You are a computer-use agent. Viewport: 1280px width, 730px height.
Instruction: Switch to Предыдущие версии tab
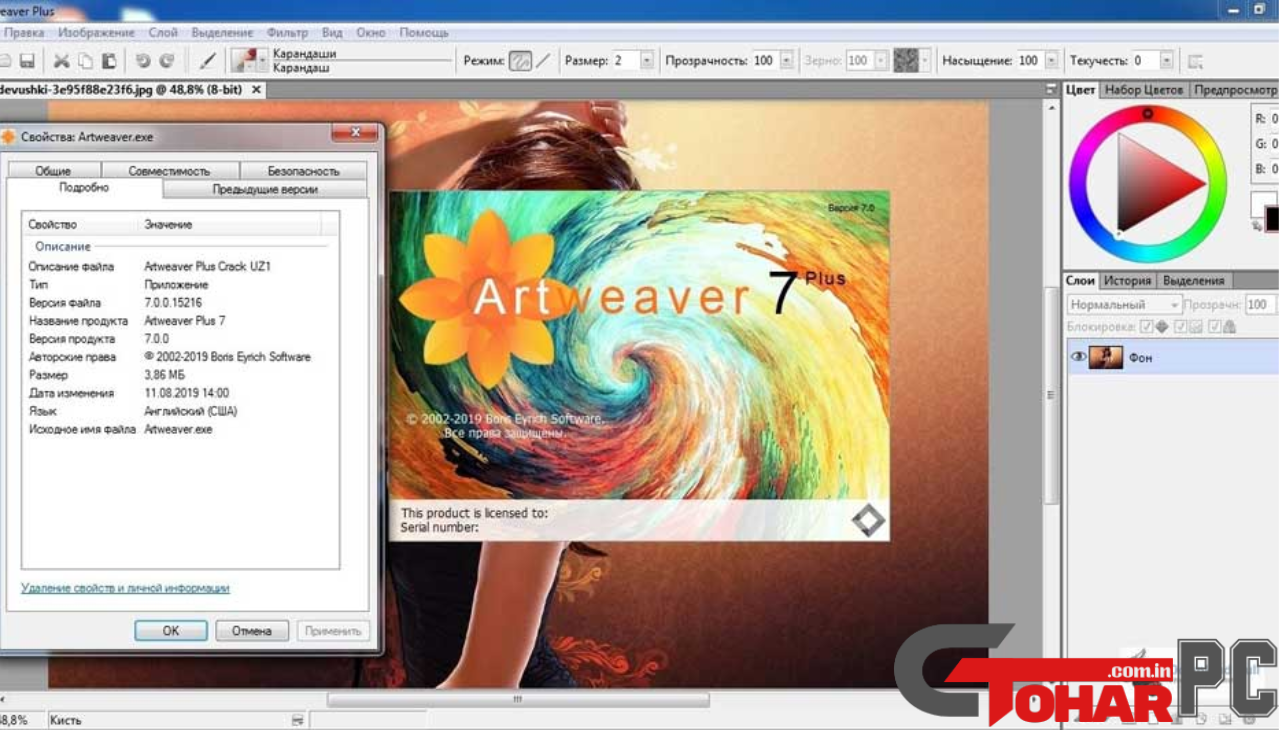[265, 189]
